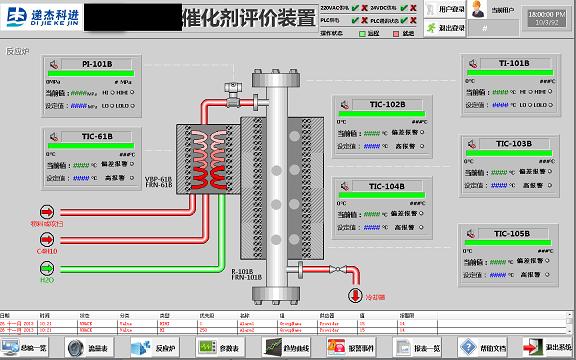Select the green remote operation status box
576x360 pixels.
tap(362, 33)
